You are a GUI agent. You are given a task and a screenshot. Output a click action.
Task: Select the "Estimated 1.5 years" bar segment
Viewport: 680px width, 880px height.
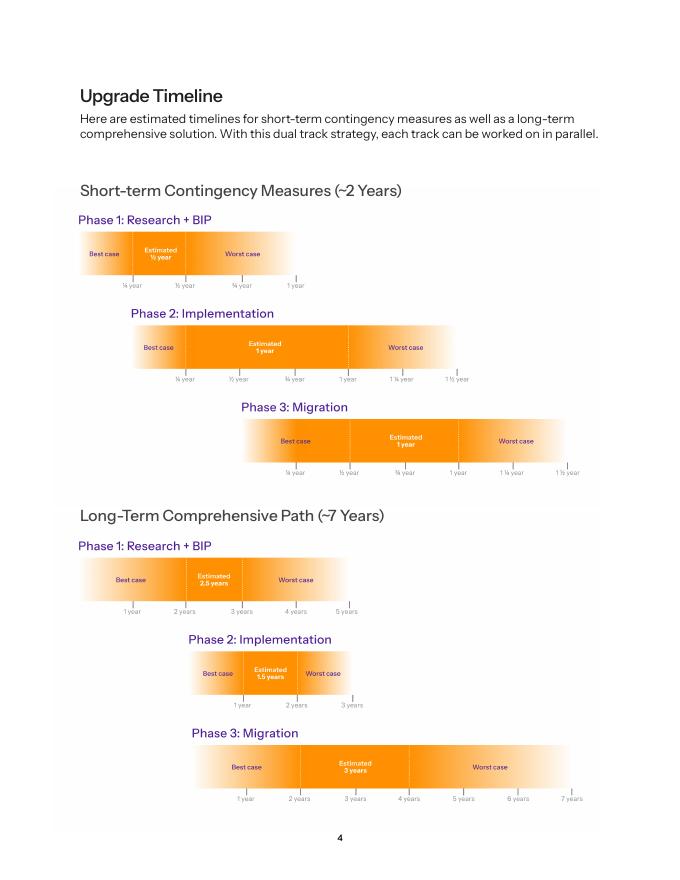270,673
